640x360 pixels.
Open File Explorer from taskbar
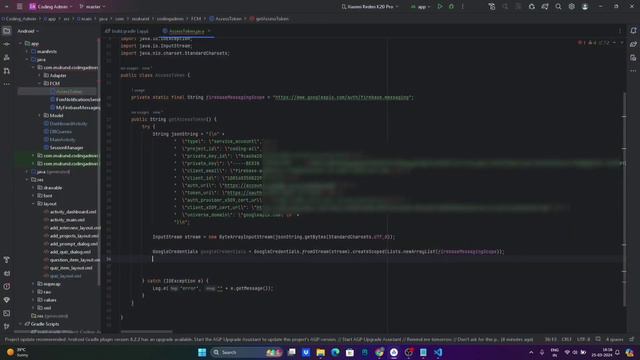click(320, 352)
